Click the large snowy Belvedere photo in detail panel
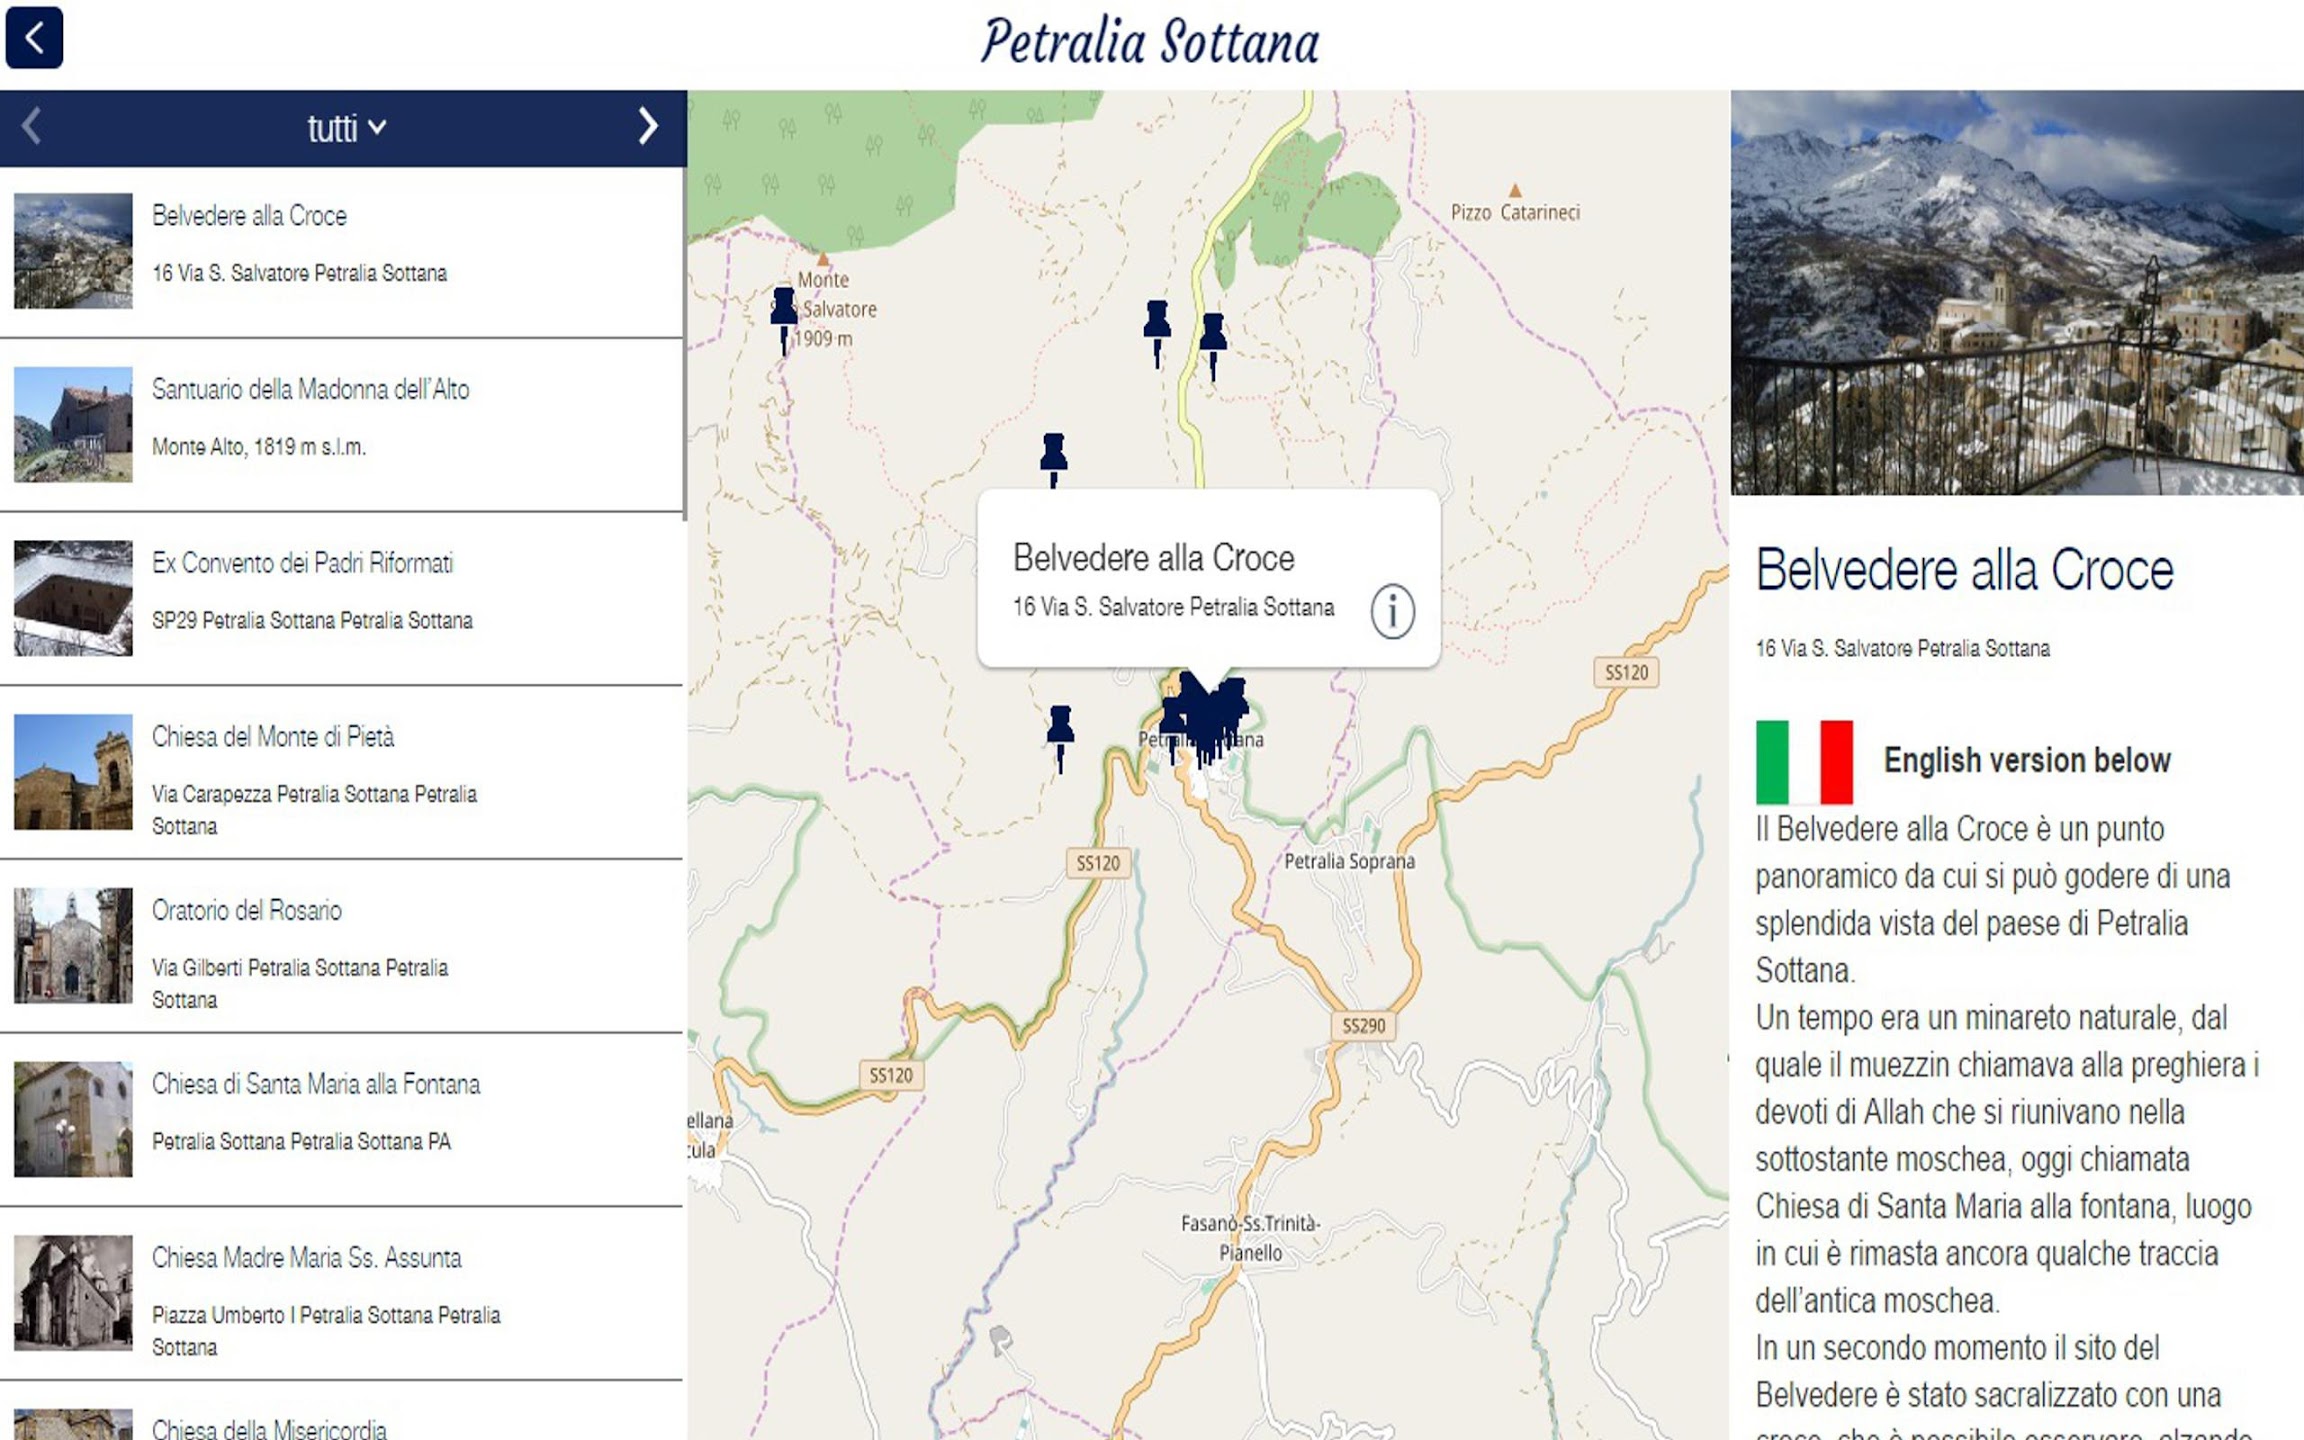The image size is (2304, 1440). point(2017,293)
